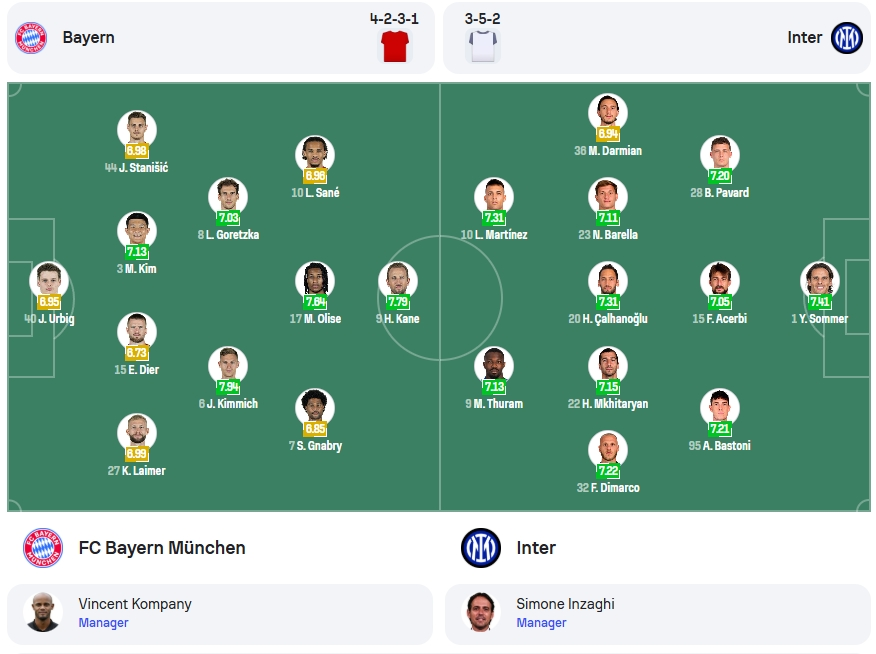
Task: Open the Inter club crest in the header
Action: click(846, 38)
